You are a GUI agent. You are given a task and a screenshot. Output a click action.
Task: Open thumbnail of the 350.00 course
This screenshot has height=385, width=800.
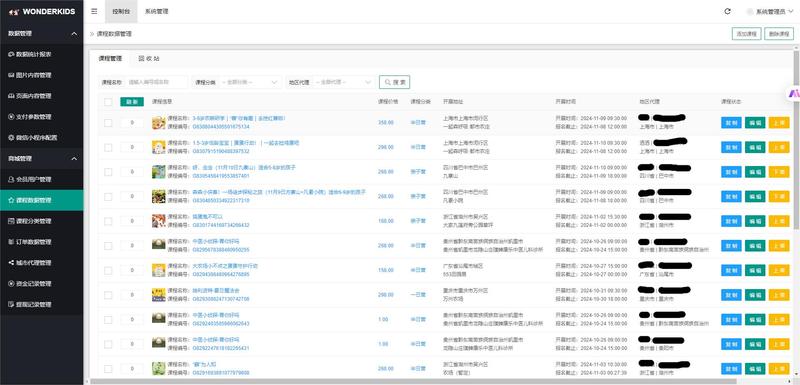(x=159, y=122)
